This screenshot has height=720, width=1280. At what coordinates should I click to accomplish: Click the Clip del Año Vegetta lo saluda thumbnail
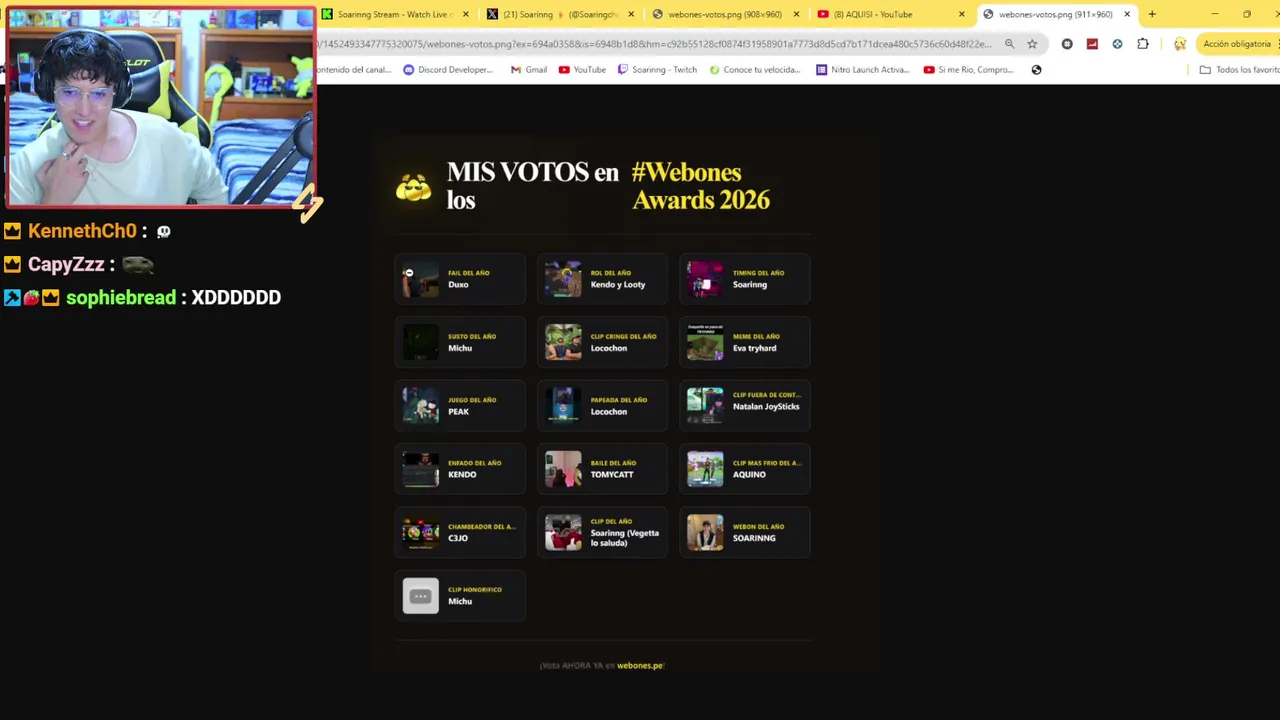click(563, 532)
